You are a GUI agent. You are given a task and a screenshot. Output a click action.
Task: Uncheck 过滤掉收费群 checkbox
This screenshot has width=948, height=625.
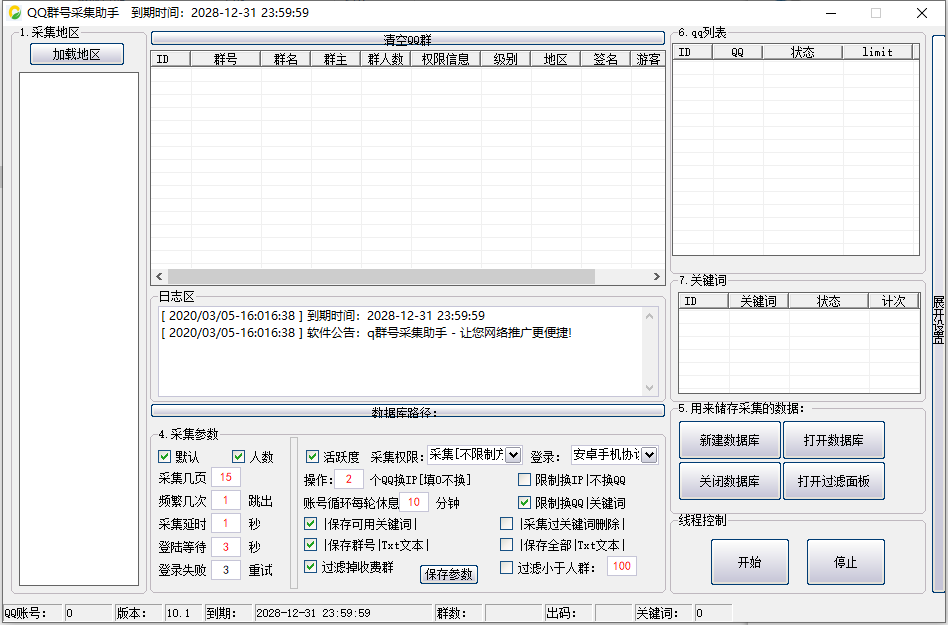pos(310,567)
